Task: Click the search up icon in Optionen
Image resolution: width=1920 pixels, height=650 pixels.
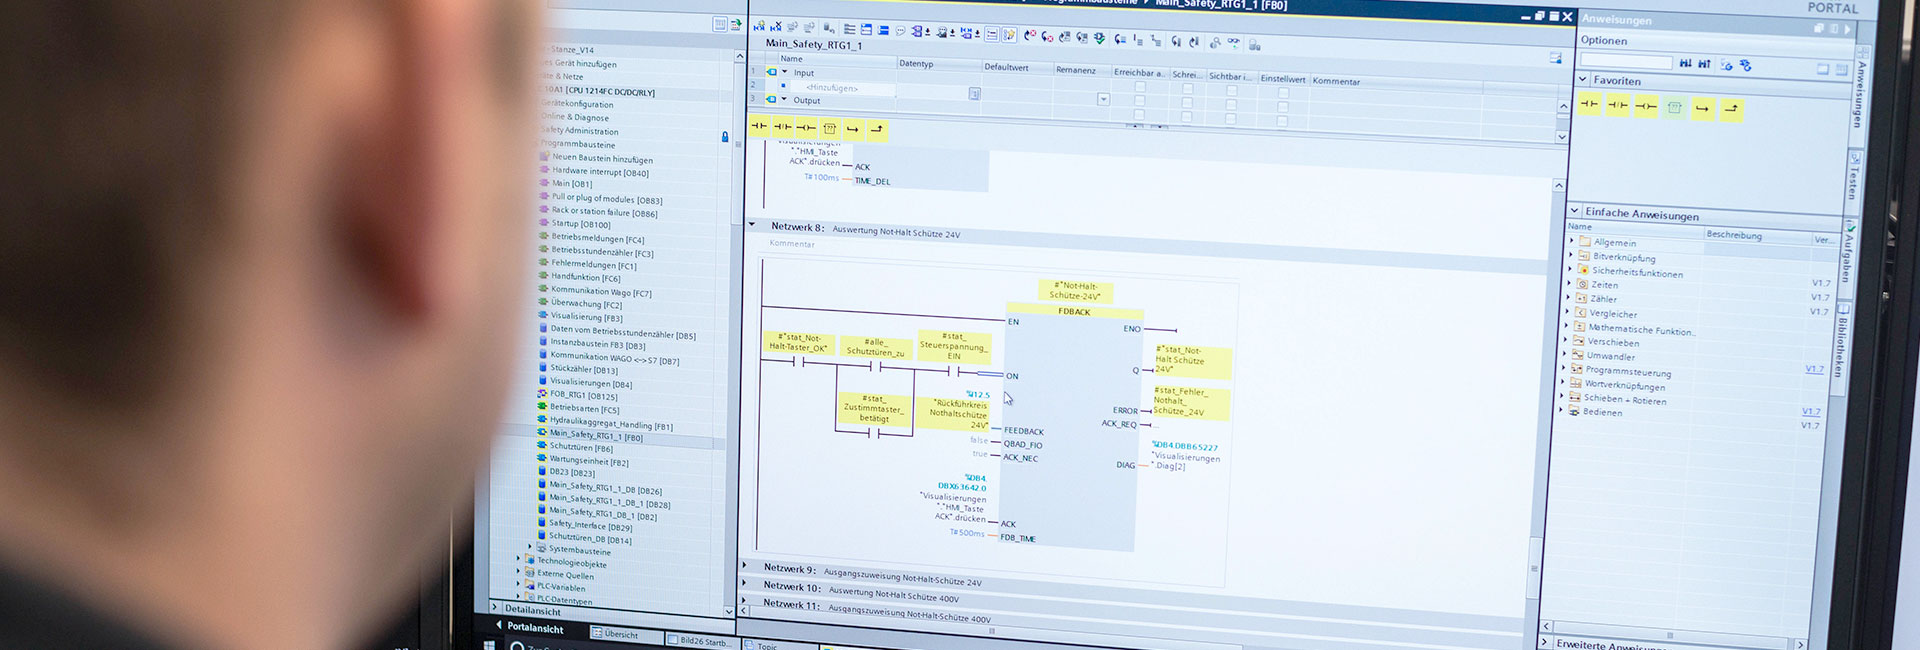Action: (x=1704, y=64)
